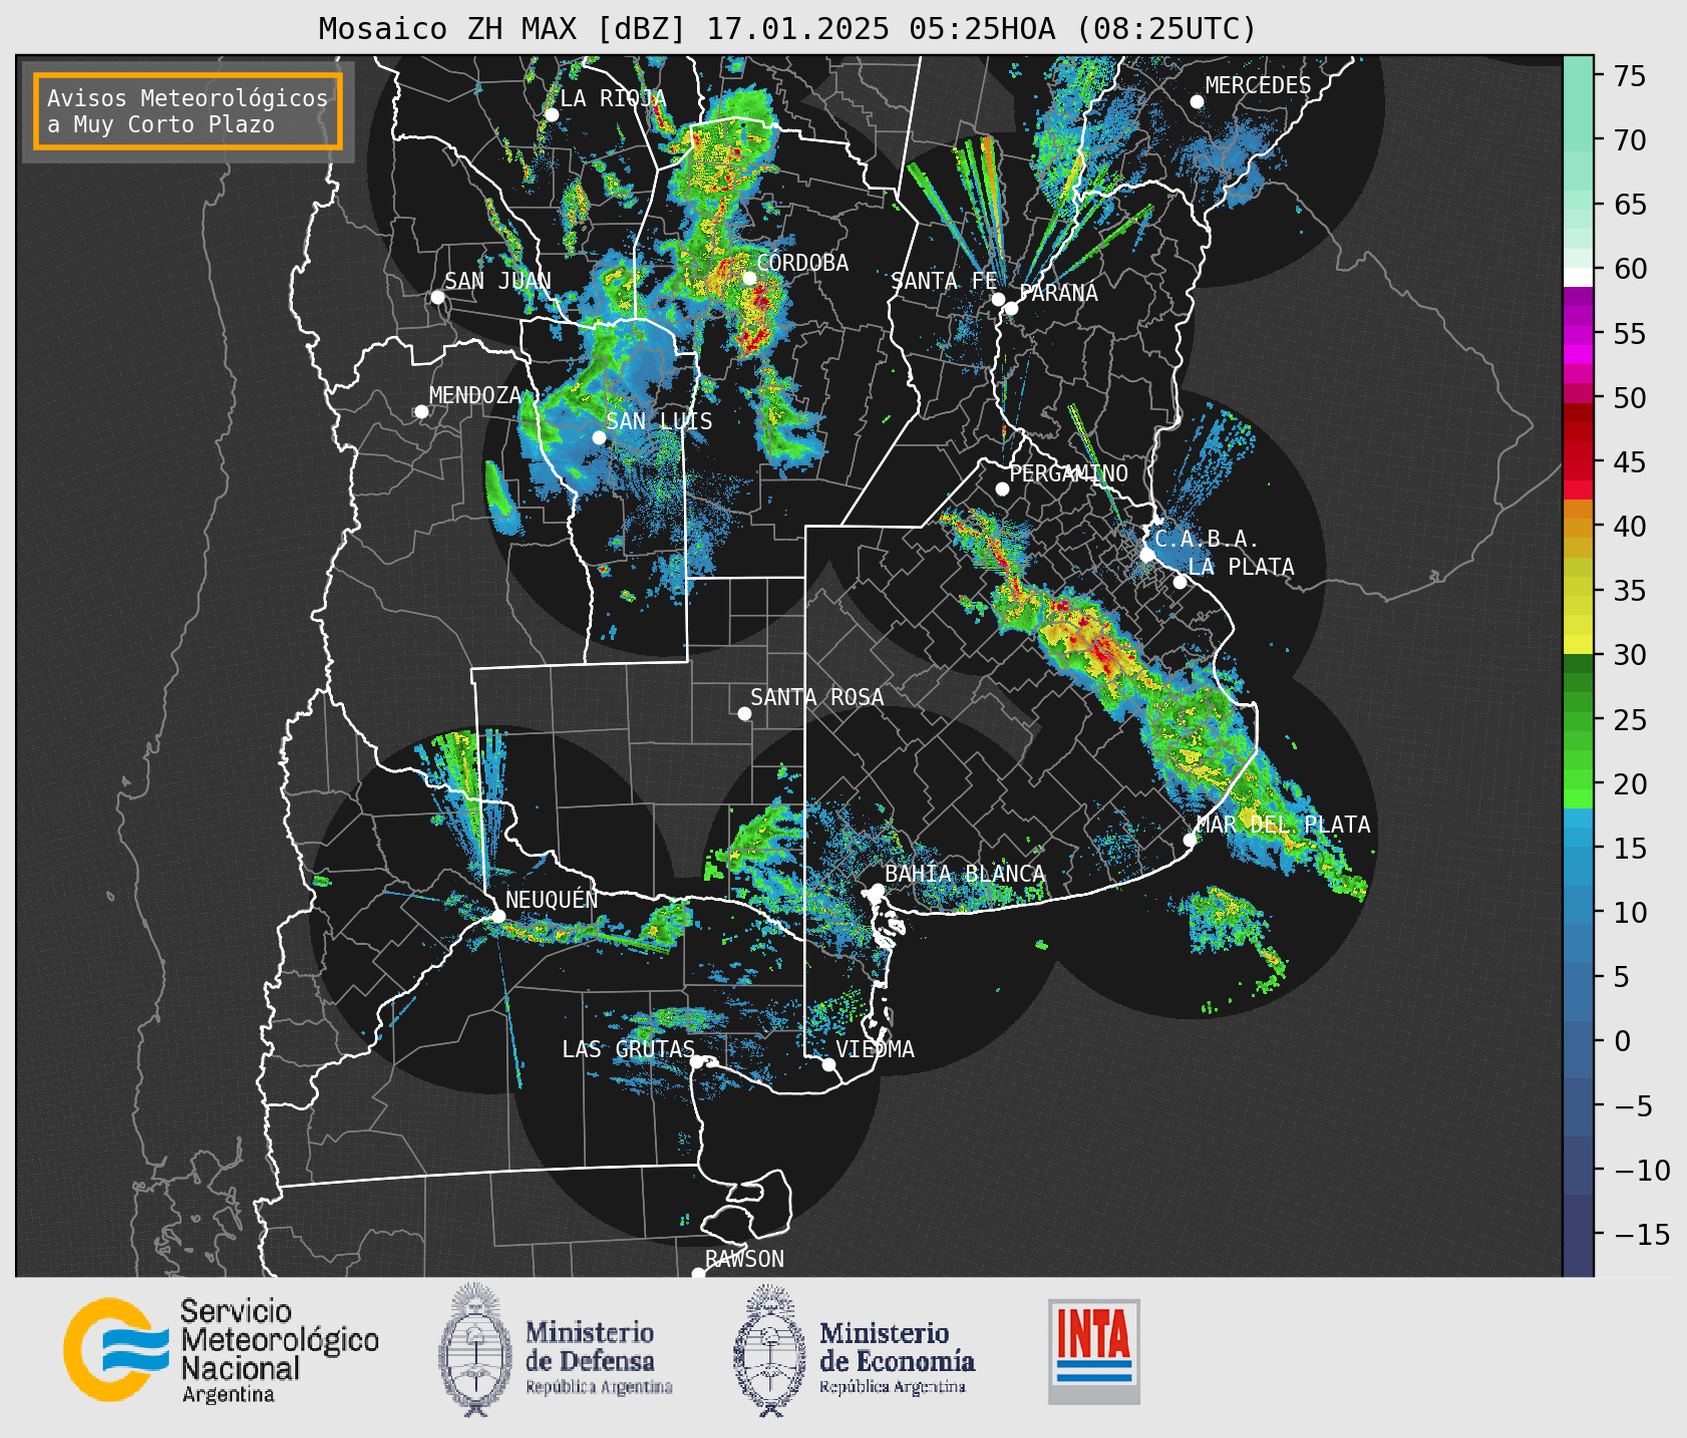The width and height of the screenshot is (1687, 1438).
Task: Click the Ministerio de Defensa text
Action: coord(590,1347)
